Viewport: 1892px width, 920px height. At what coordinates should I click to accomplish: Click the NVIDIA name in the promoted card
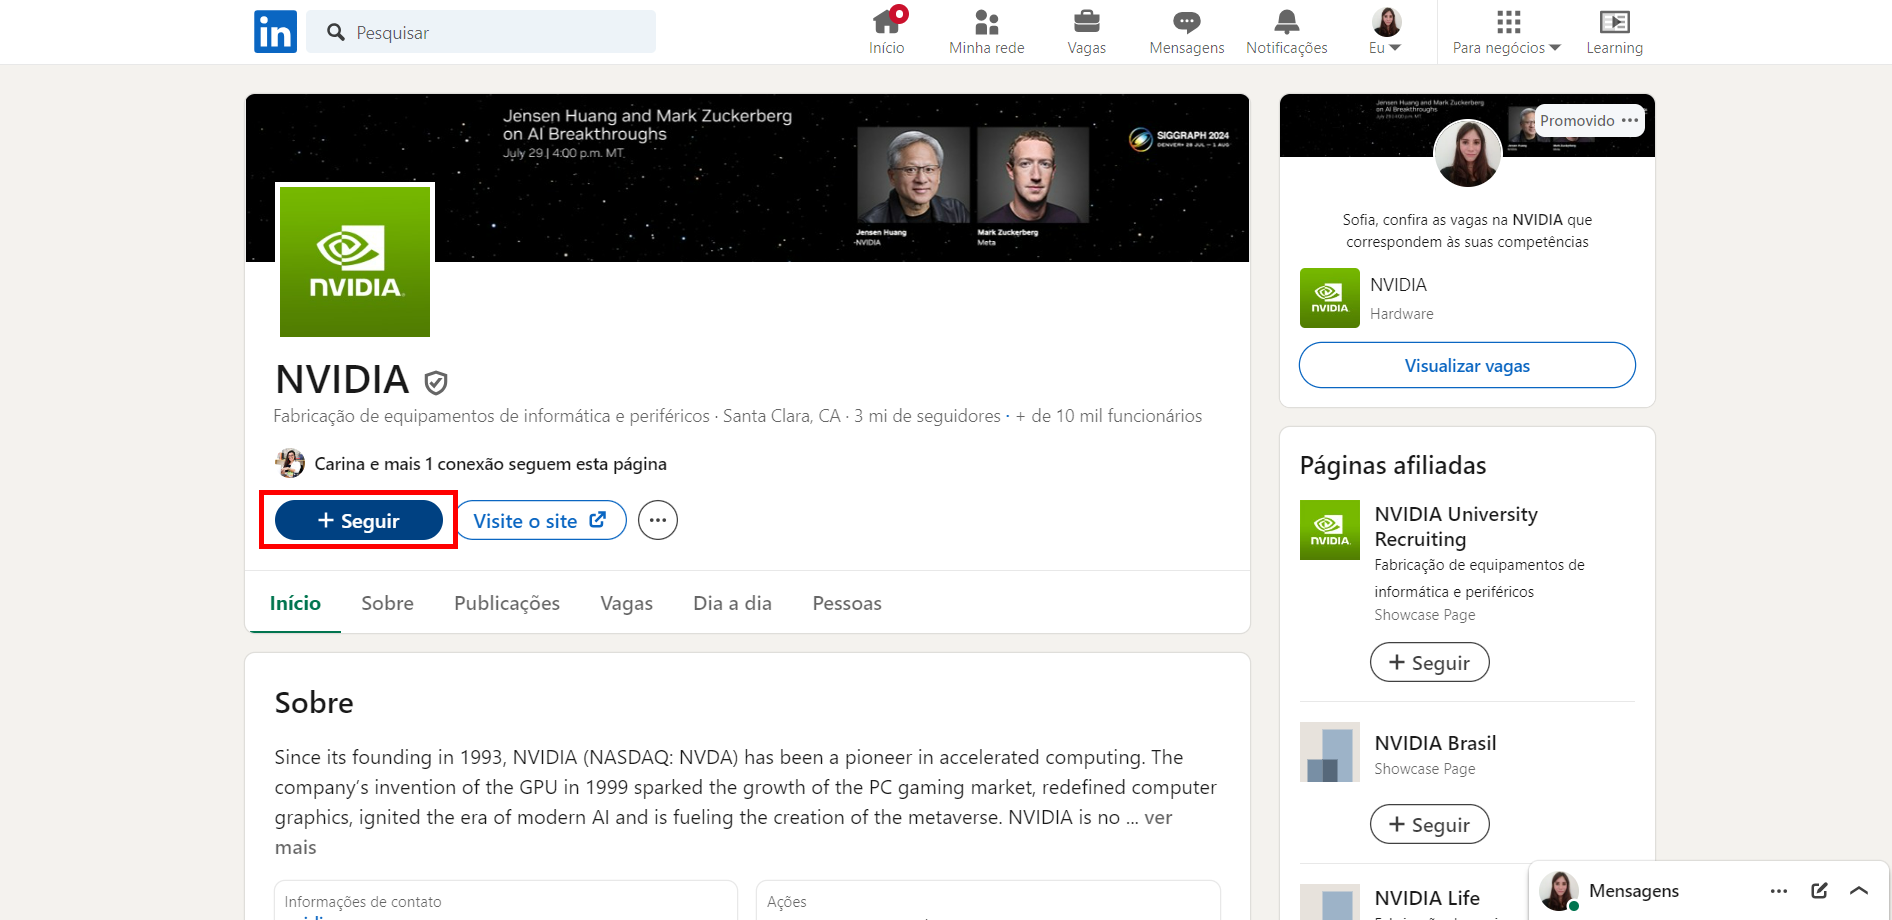[1398, 285]
